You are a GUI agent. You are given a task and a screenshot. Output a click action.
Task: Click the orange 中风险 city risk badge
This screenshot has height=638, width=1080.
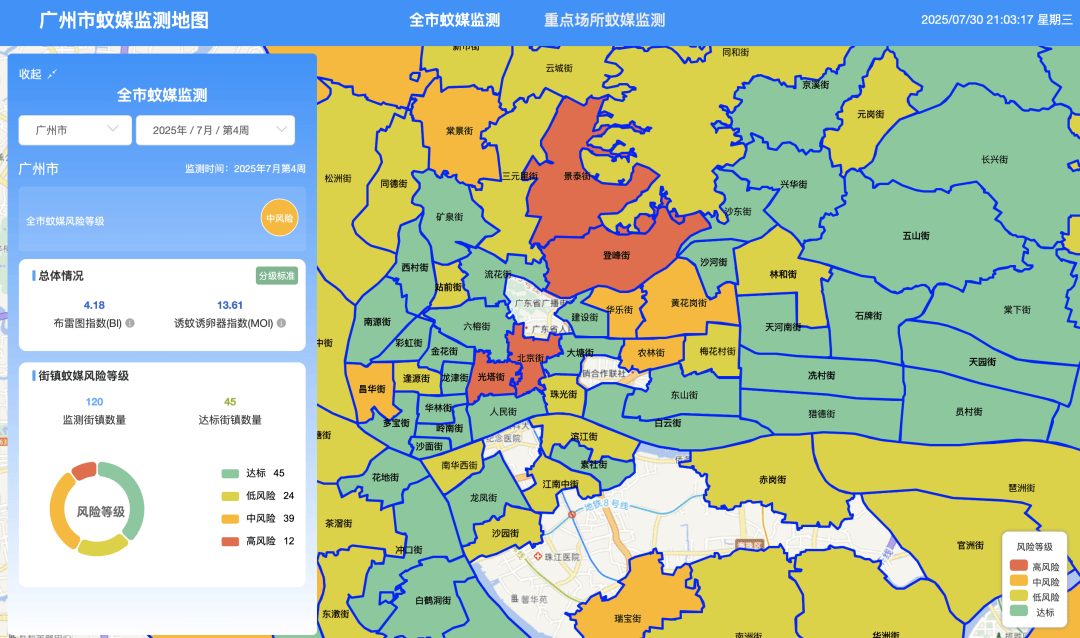pyautogui.click(x=281, y=218)
